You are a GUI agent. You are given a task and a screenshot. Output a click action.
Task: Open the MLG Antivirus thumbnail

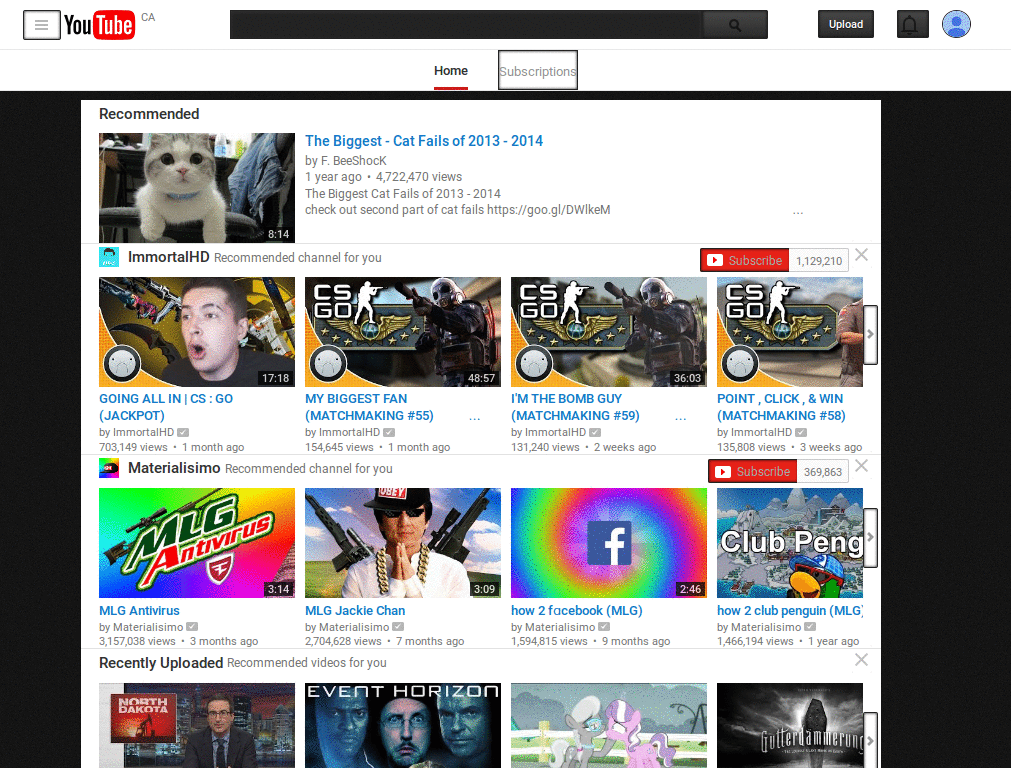pos(197,543)
